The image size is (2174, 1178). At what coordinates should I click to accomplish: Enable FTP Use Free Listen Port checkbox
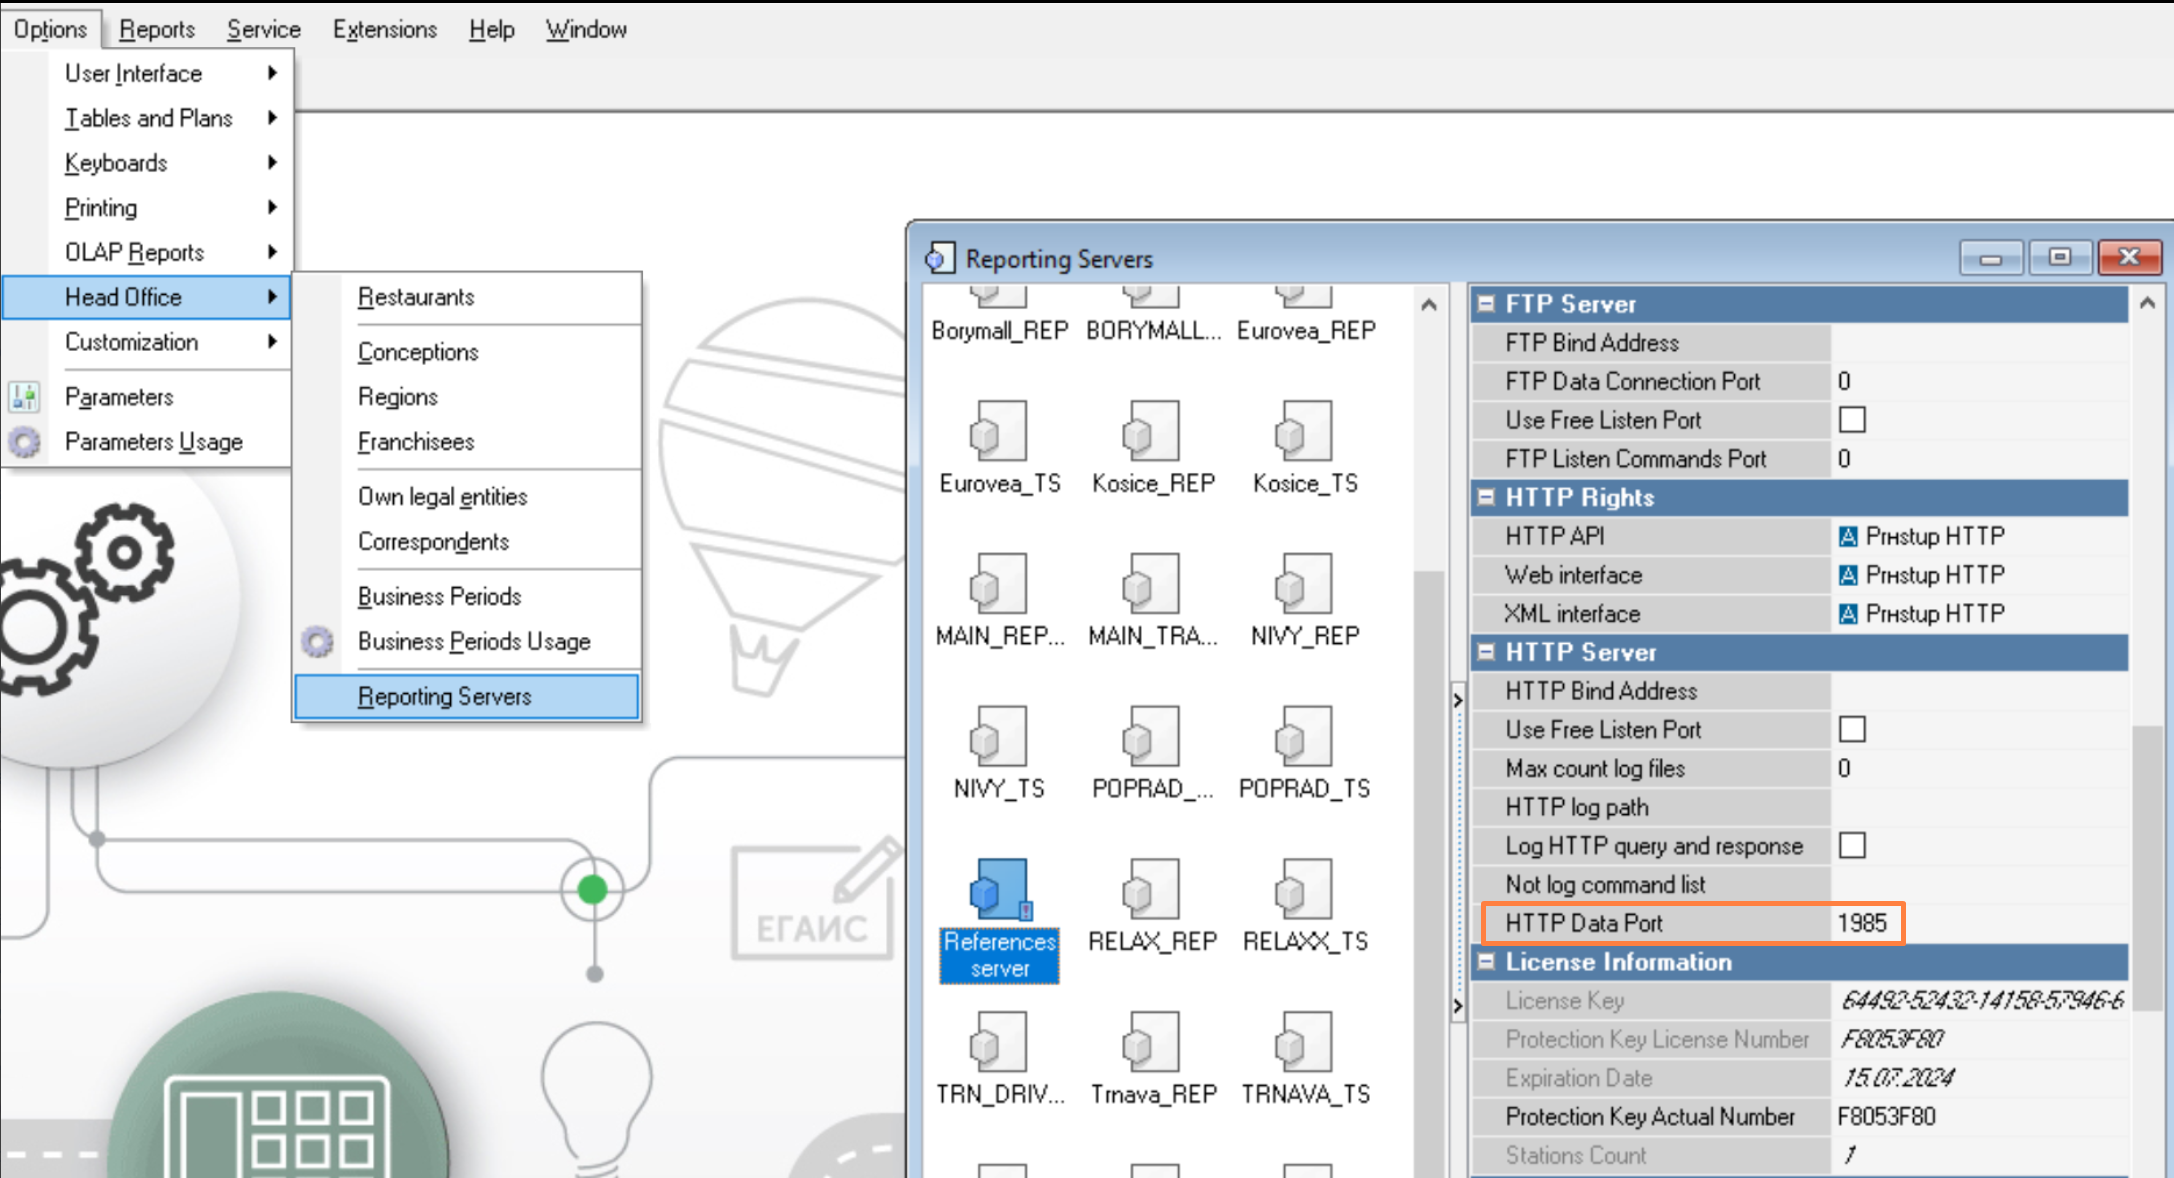point(1851,420)
